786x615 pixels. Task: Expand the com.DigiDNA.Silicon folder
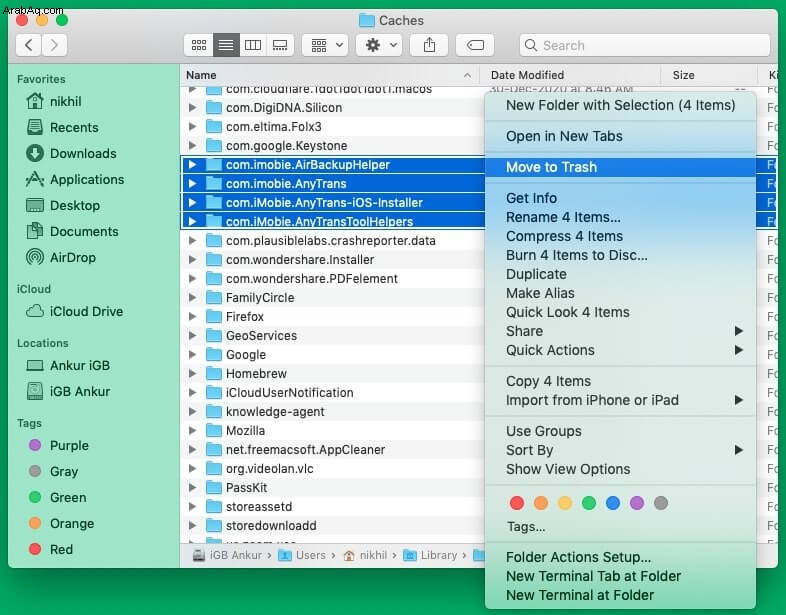192,108
